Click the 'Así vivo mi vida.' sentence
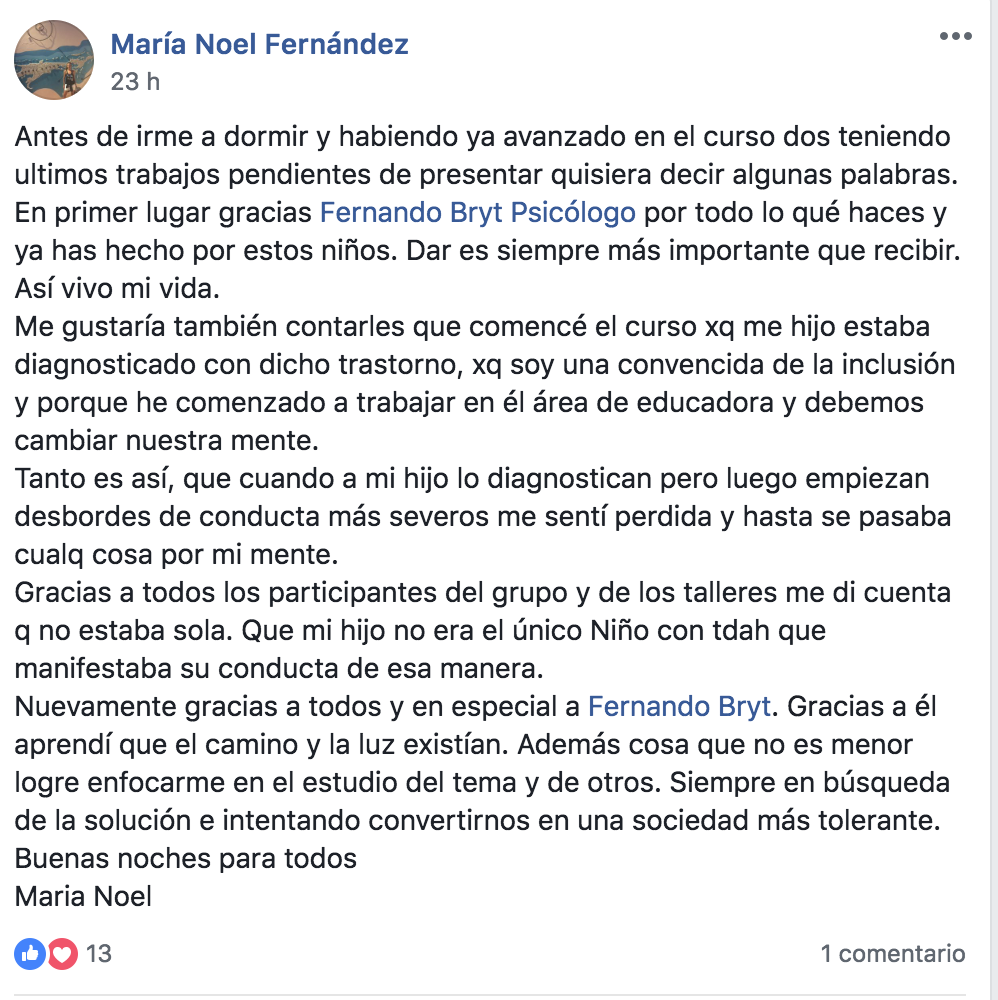The image size is (998, 1000). pos(117,289)
